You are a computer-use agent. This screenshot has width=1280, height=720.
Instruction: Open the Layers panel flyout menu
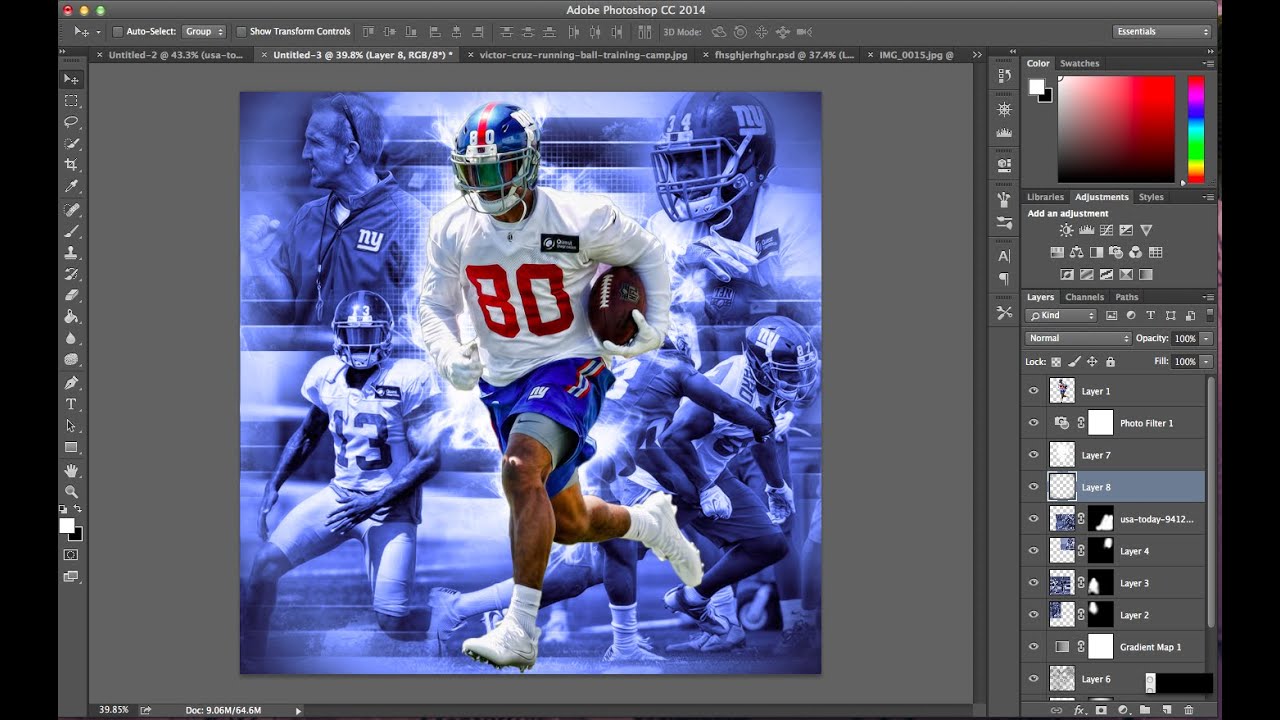click(1207, 297)
